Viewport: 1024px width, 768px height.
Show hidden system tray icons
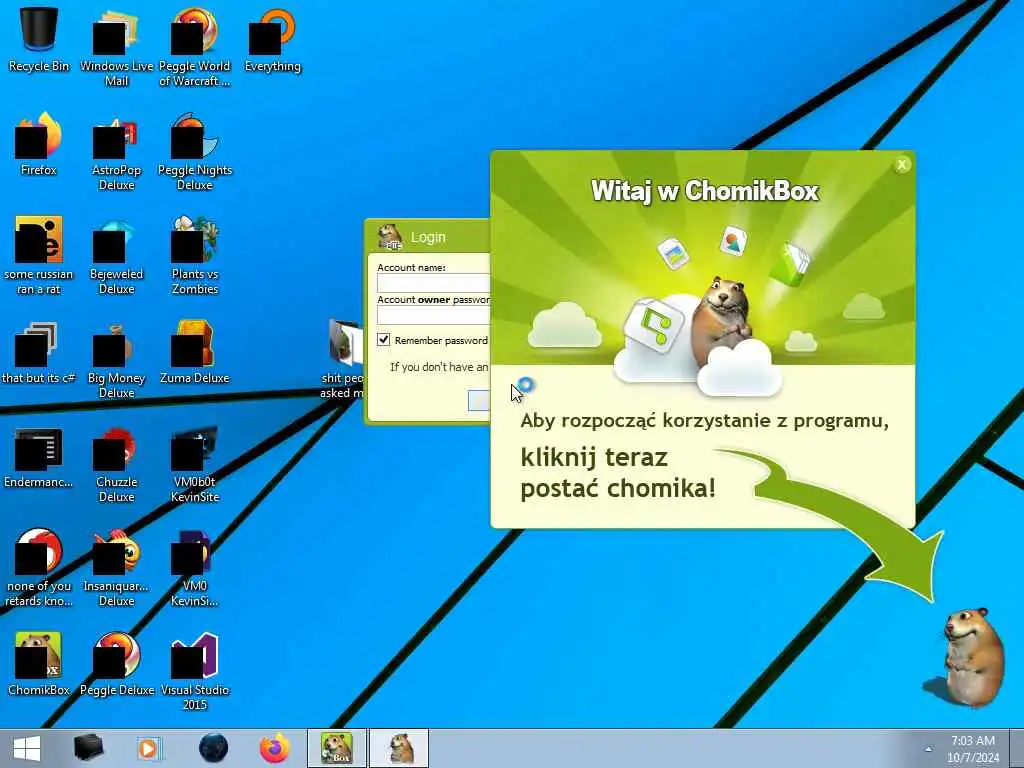pos(928,749)
